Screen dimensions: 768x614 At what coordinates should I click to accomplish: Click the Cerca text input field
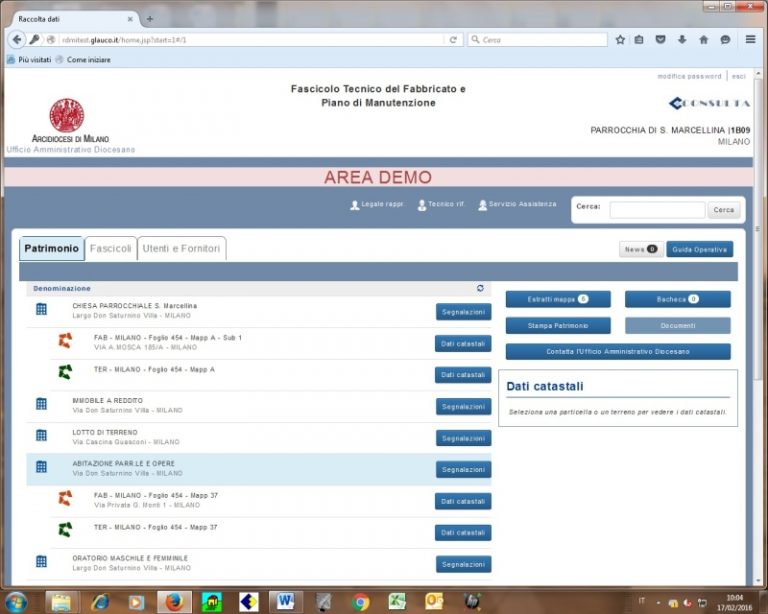tap(656, 210)
